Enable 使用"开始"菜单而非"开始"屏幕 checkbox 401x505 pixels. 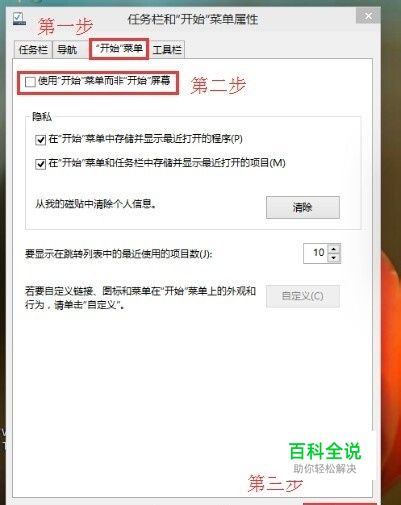coord(30,82)
